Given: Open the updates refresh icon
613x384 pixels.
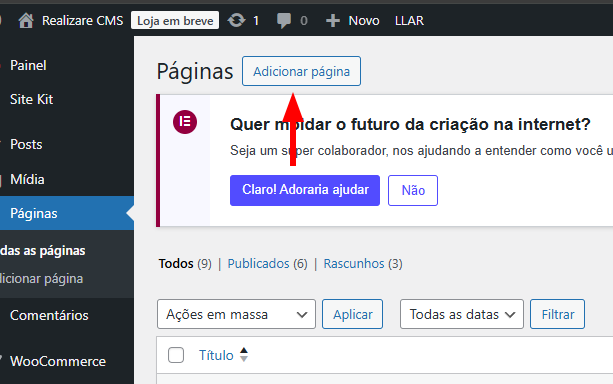Looking at the screenshot, I should pyautogui.click(x=237, y=20).
